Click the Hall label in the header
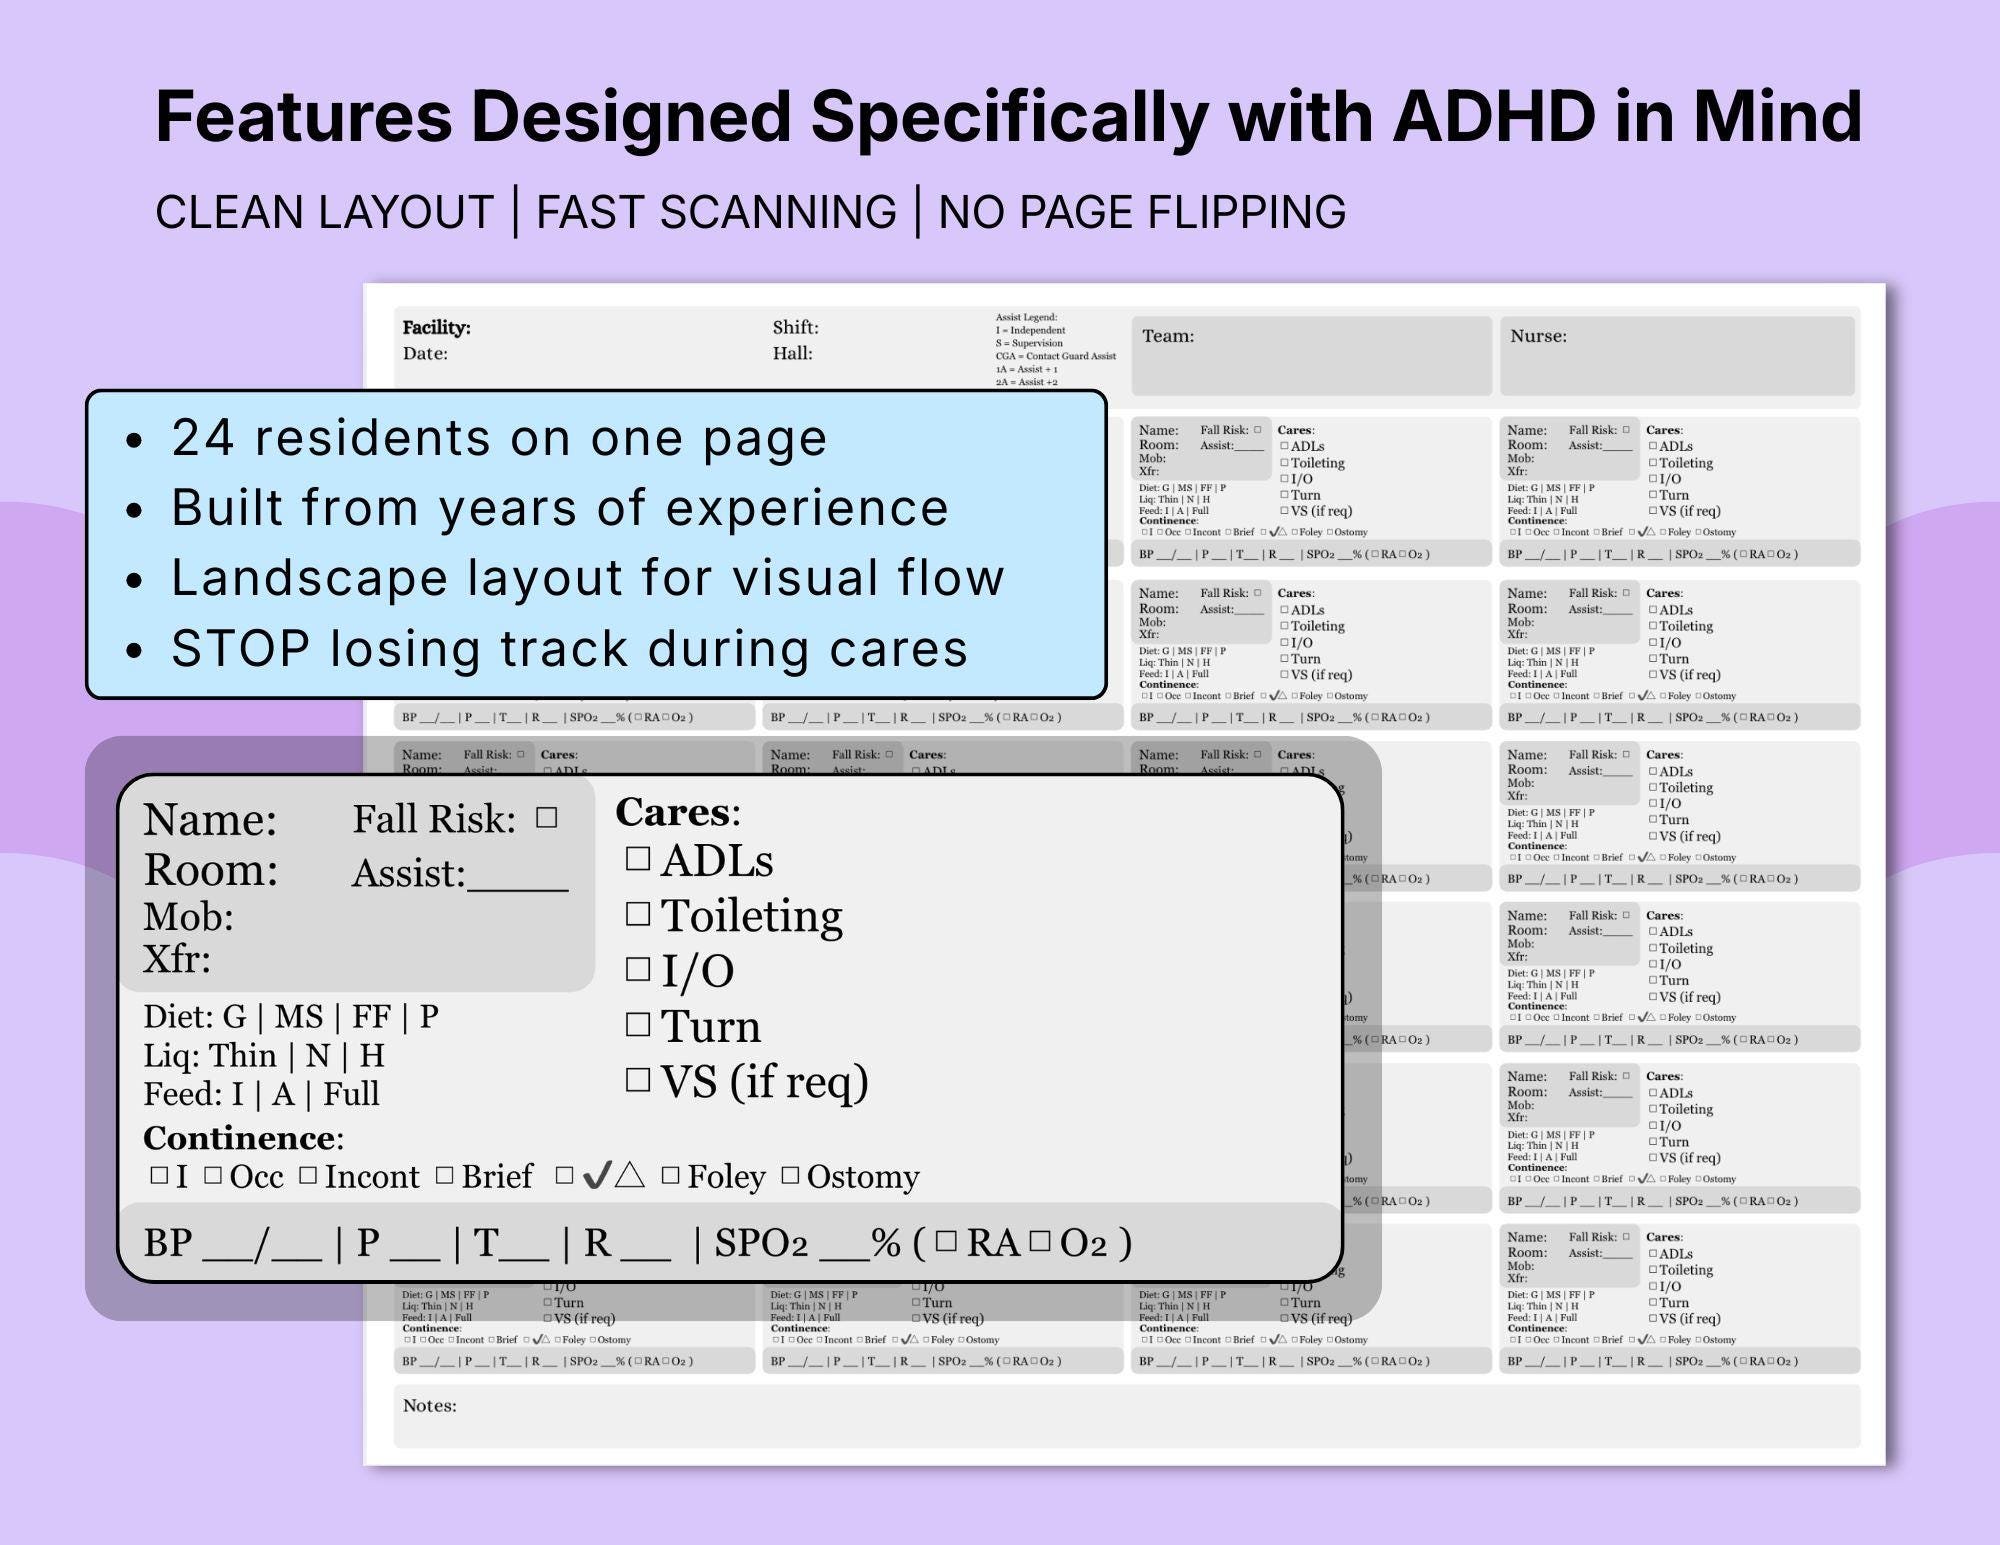2000x1545 pixels. coord(792,353)
